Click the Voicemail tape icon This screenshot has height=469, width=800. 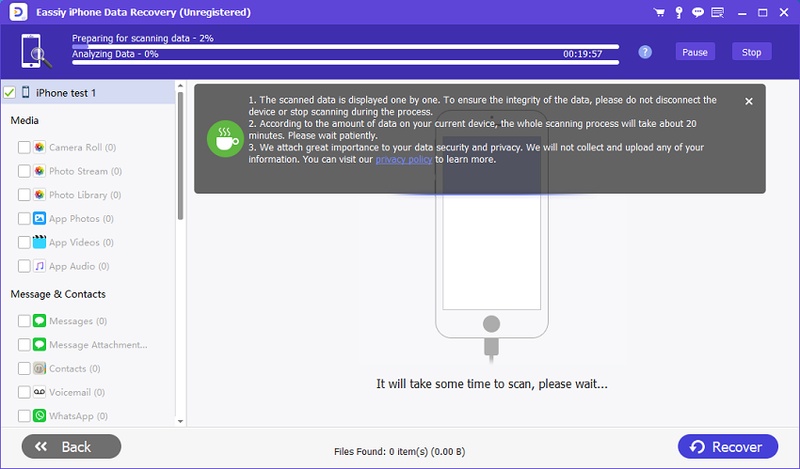coord(39,392)
